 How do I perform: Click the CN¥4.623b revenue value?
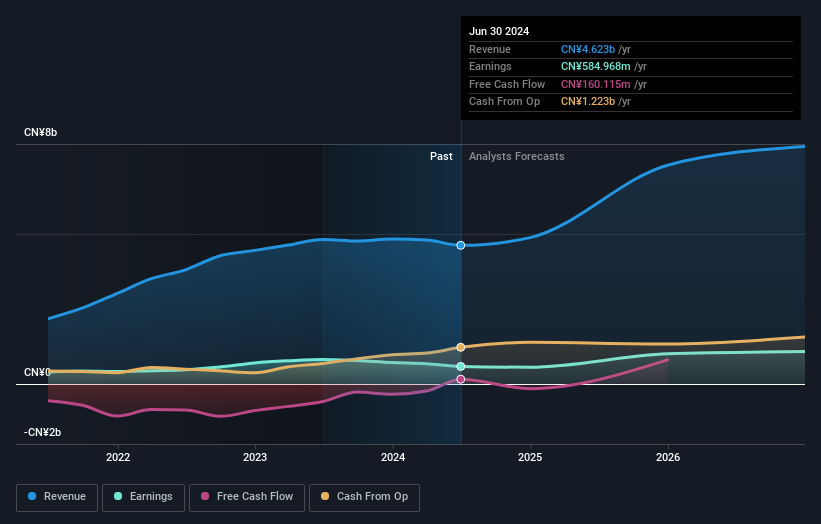tap(588, 49)
